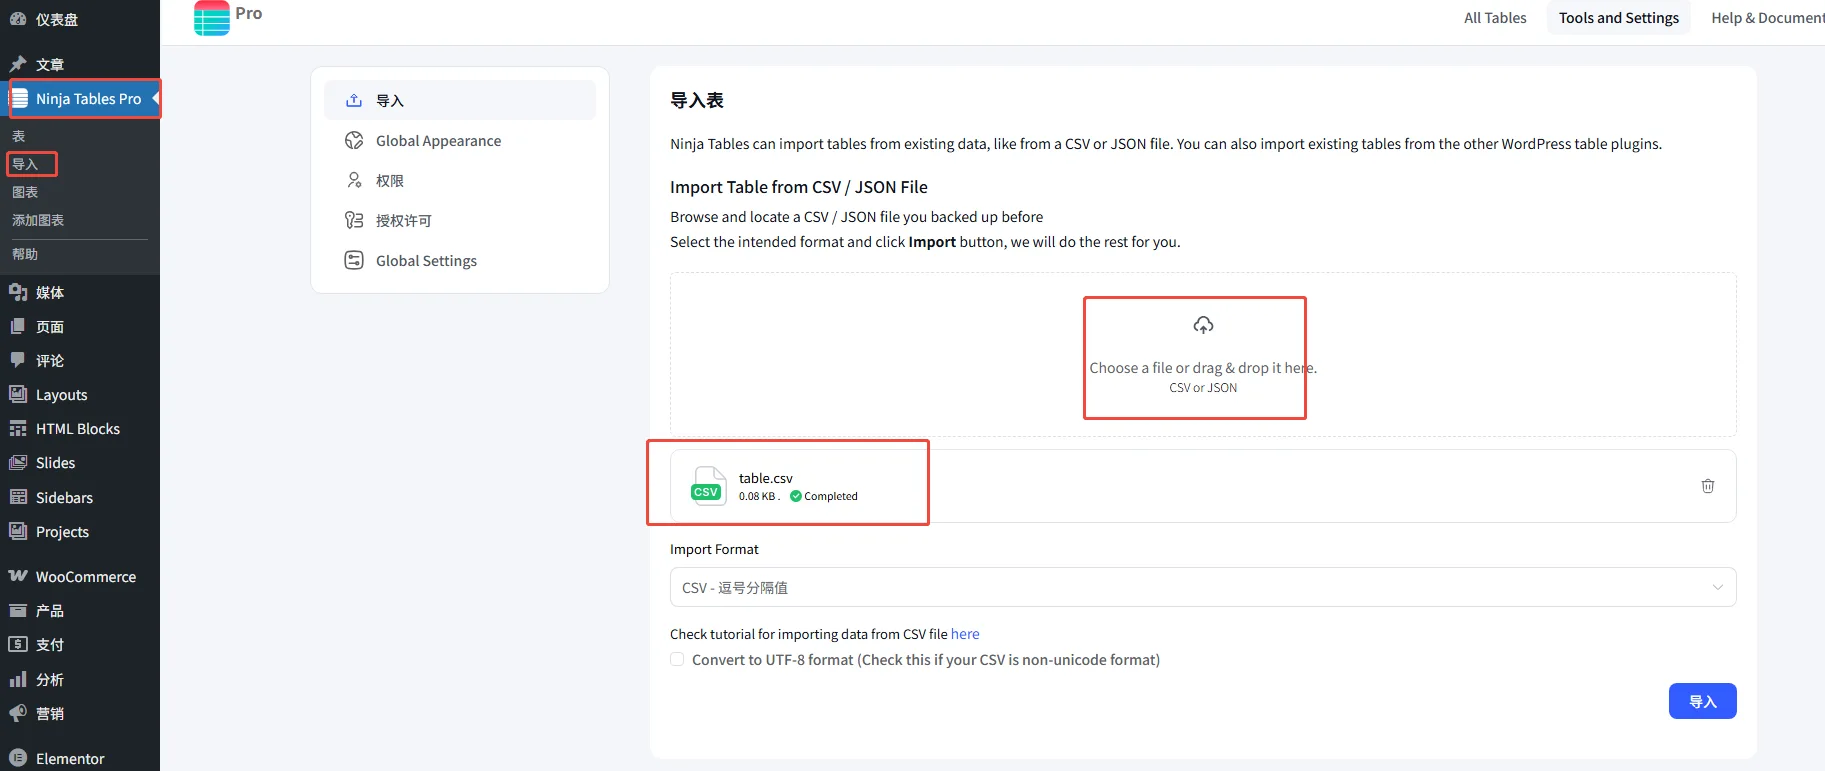Click the 支付 payments icon

18,644
